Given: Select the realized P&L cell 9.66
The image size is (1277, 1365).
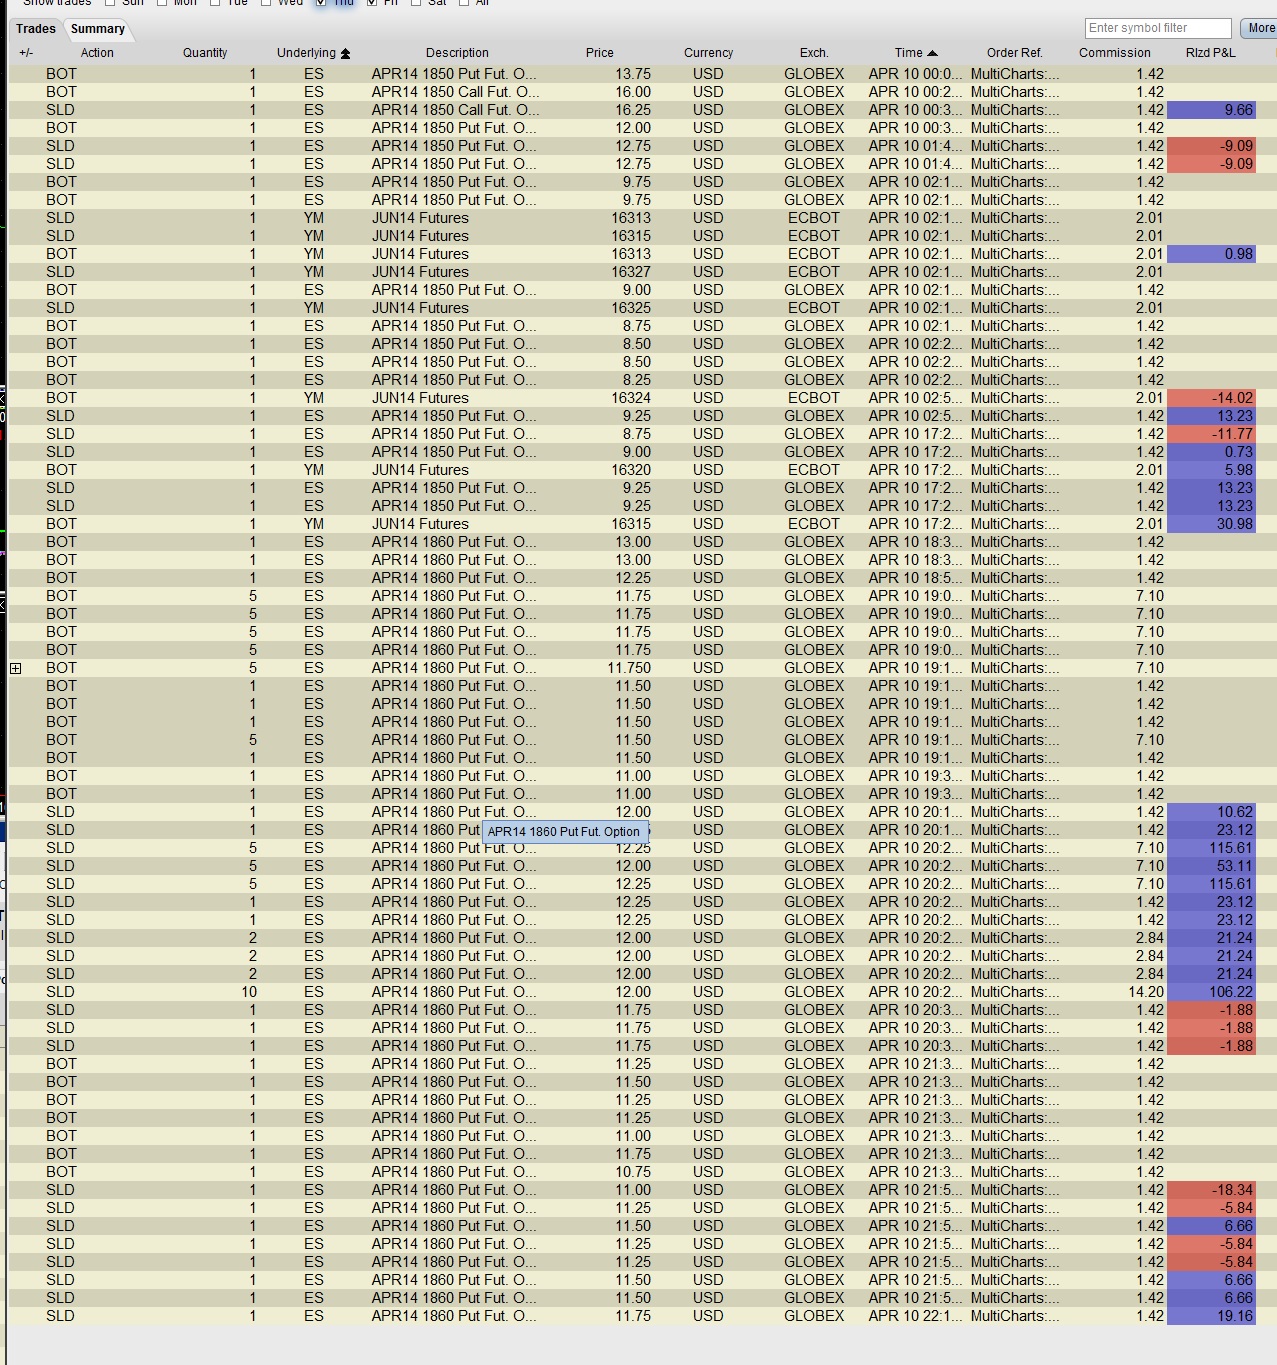Looking at the screenshot, I should [x=1211, y=110].
